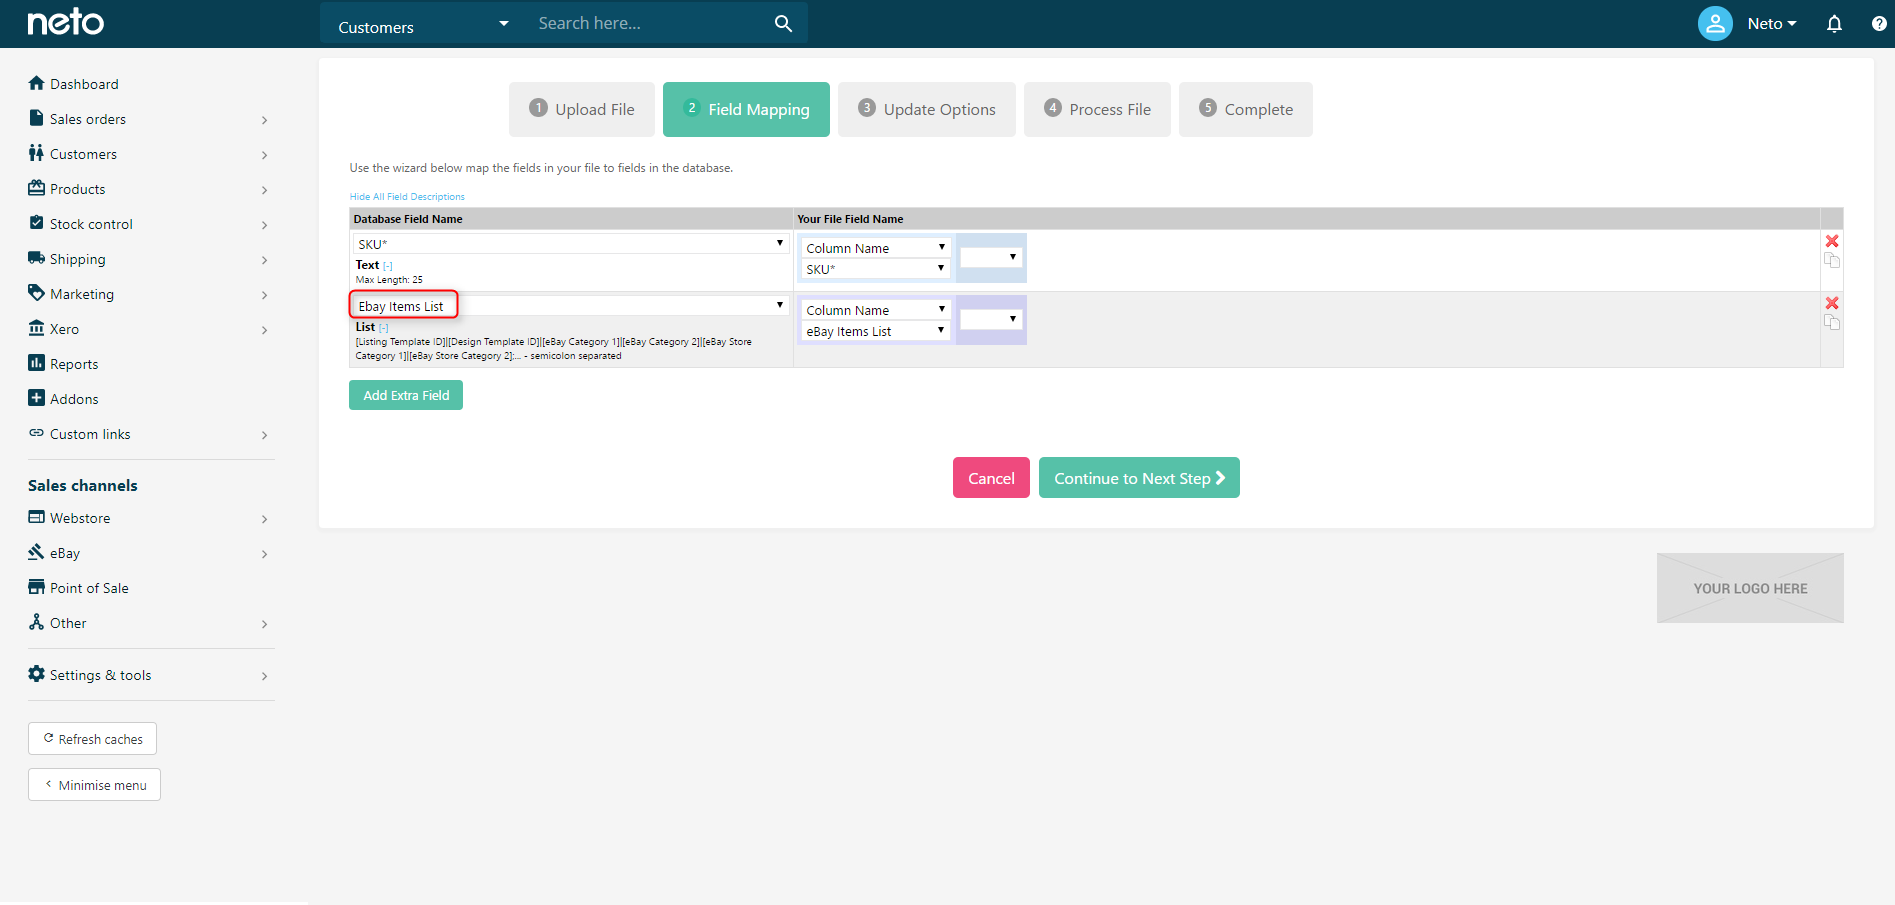Go to the Process File step
Screen dimensions: 1895x905
[1097, 109]
